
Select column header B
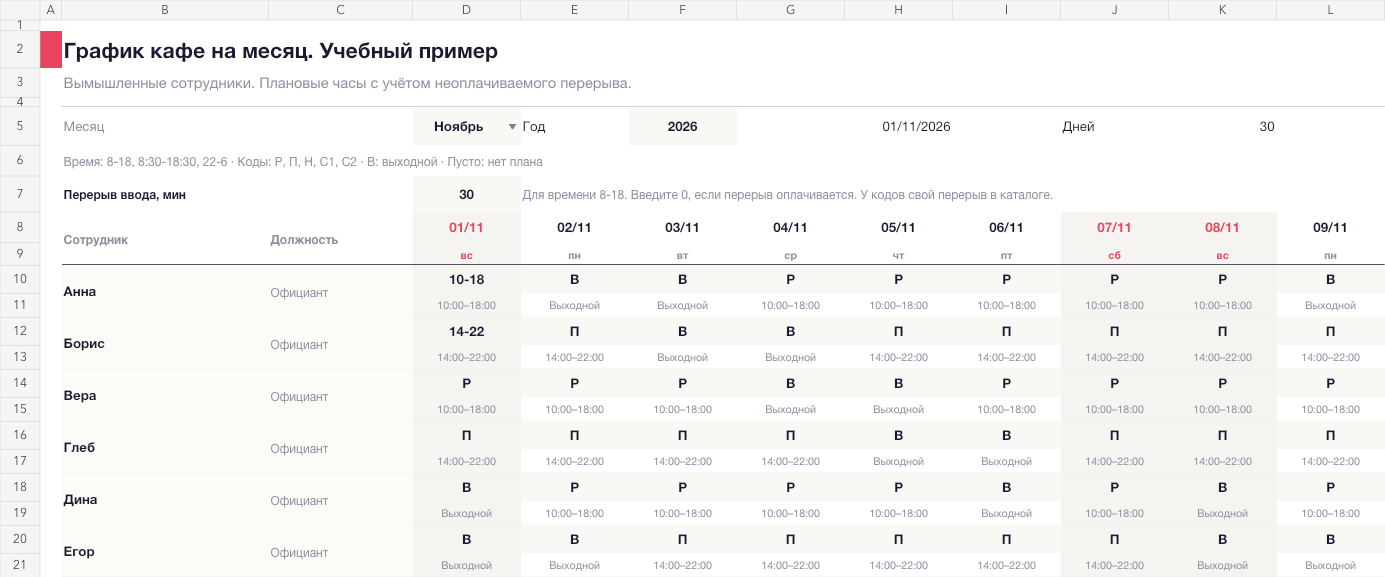[165, 10]
